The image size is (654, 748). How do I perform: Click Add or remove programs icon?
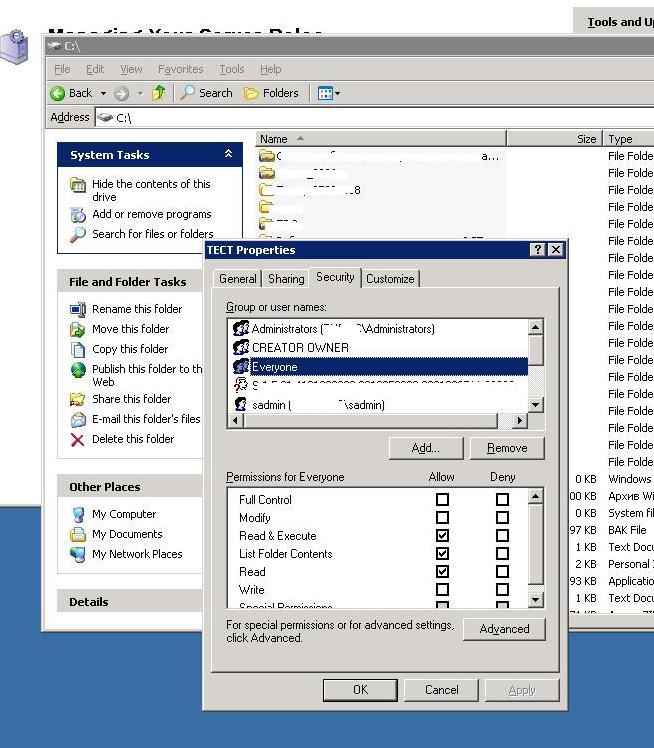tap(78, 214)
